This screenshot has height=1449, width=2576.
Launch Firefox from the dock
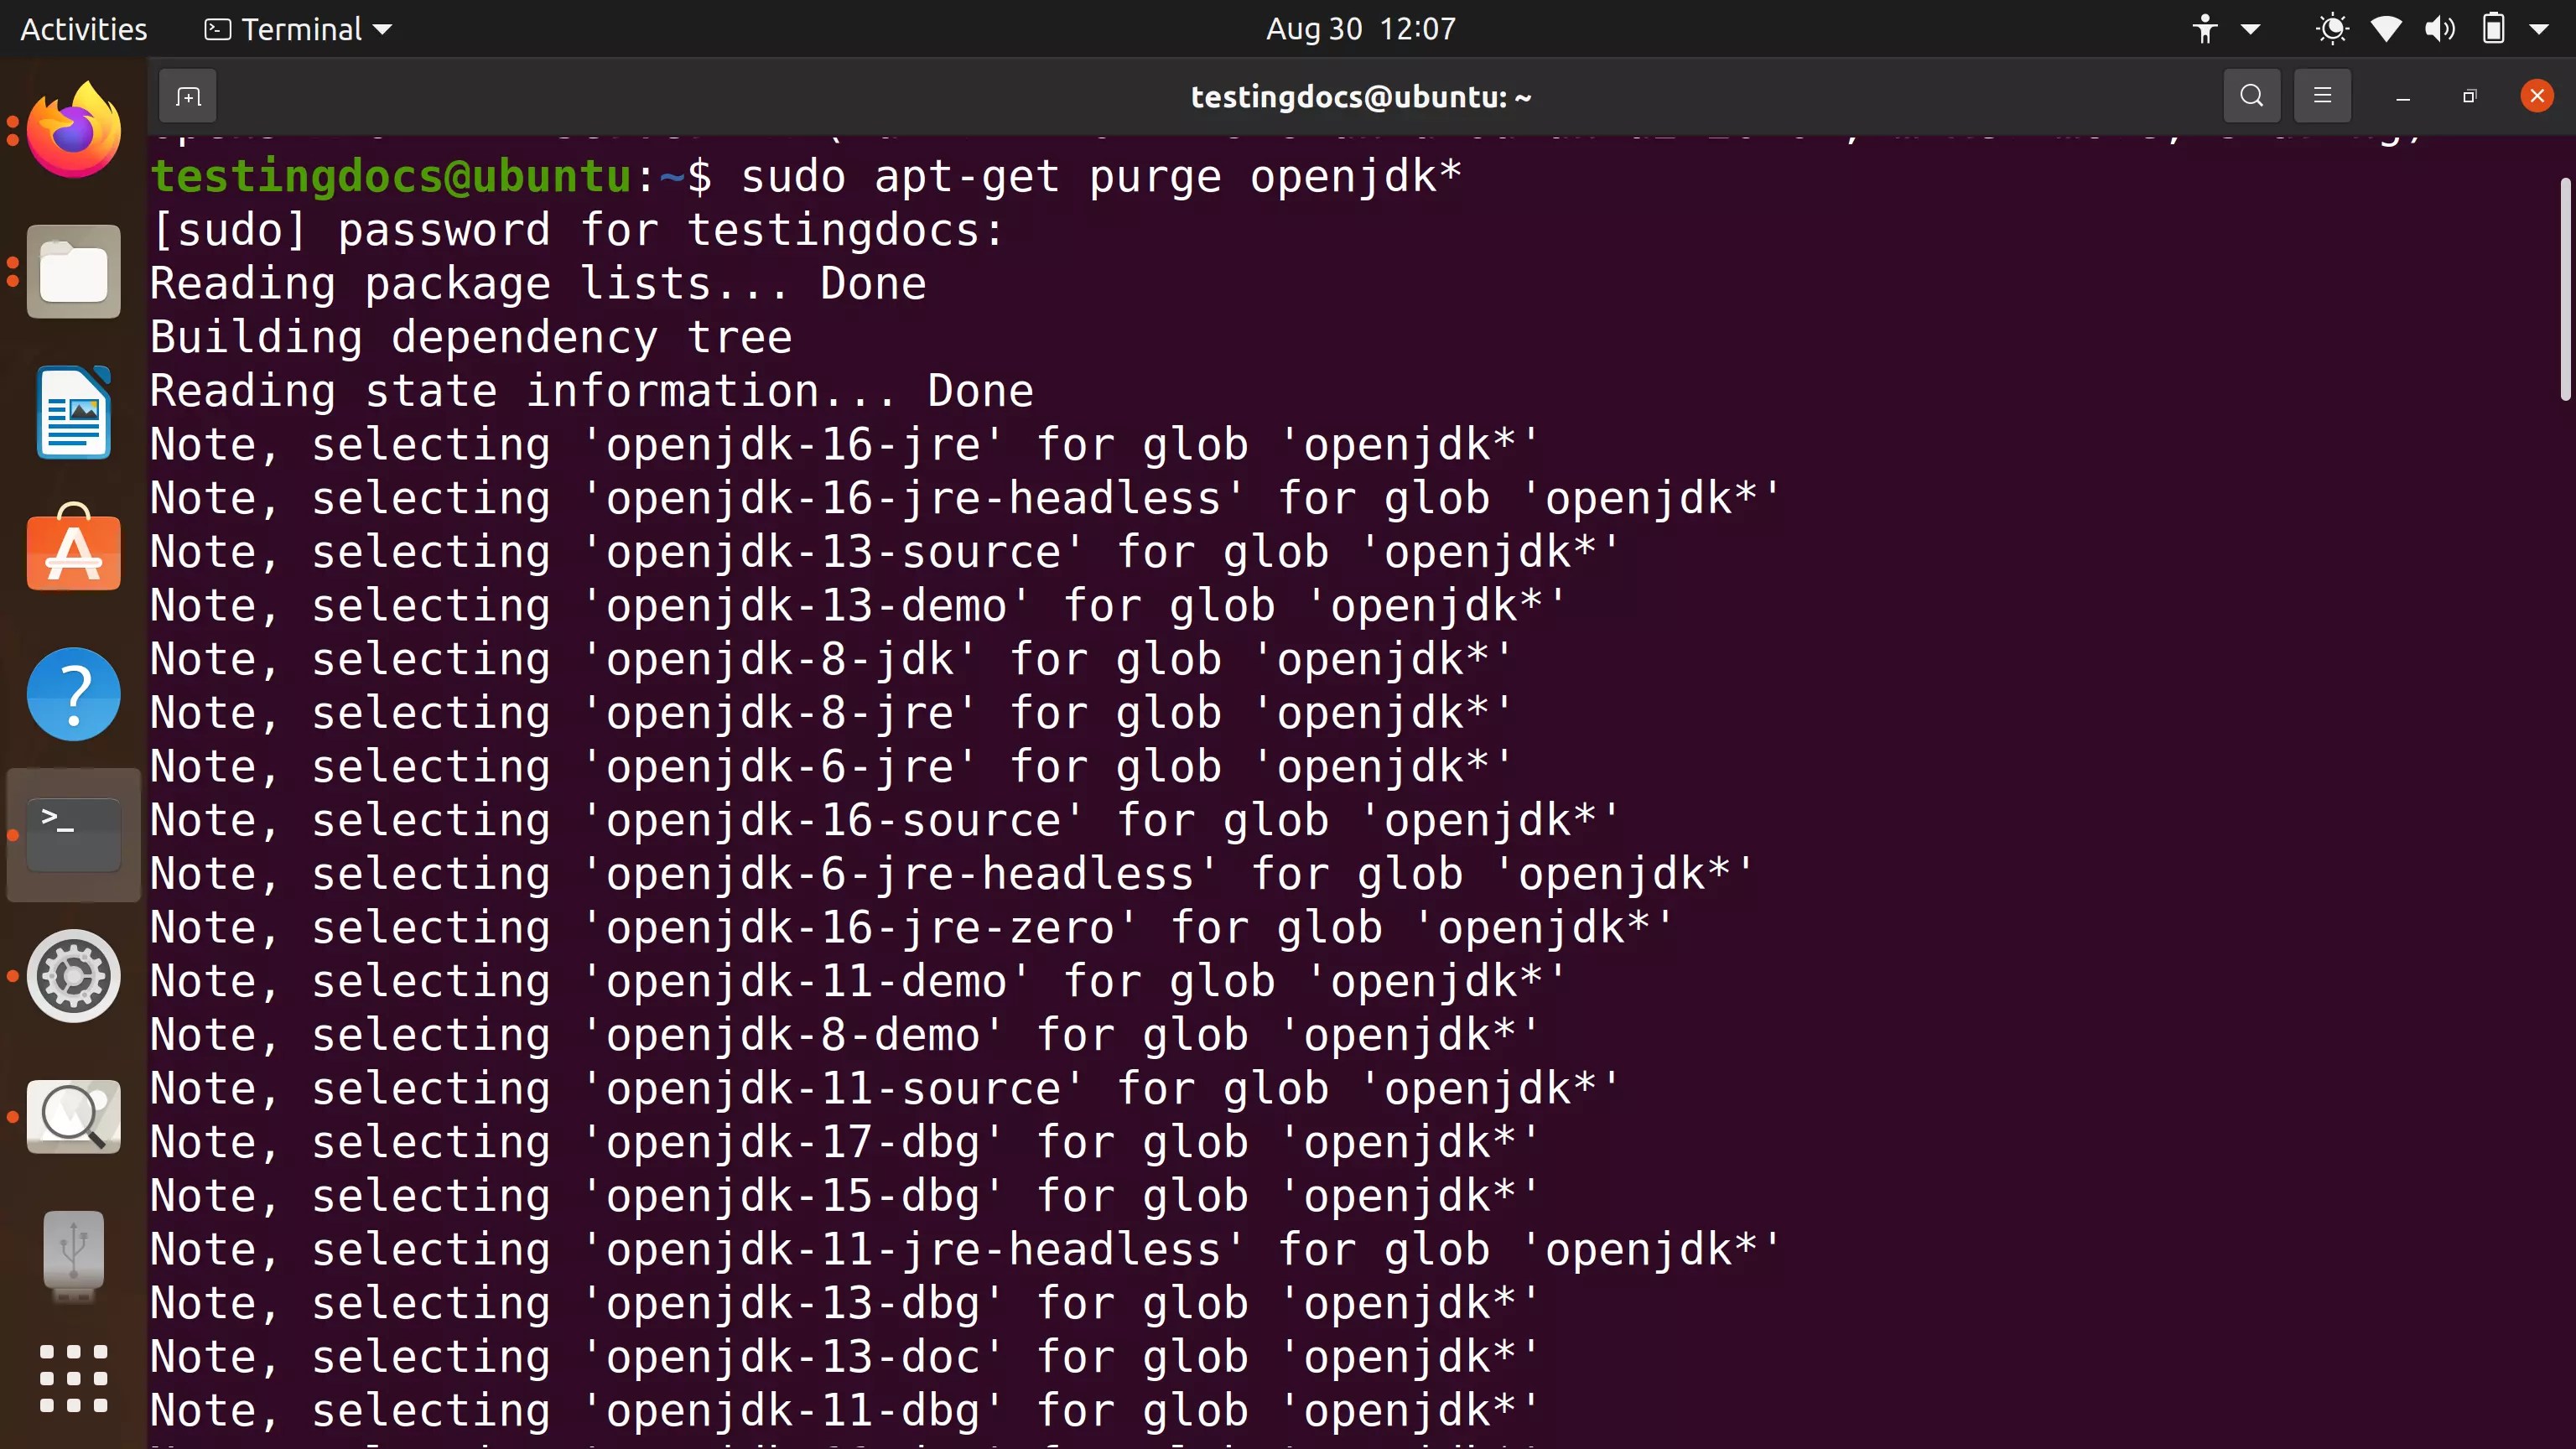73,128
